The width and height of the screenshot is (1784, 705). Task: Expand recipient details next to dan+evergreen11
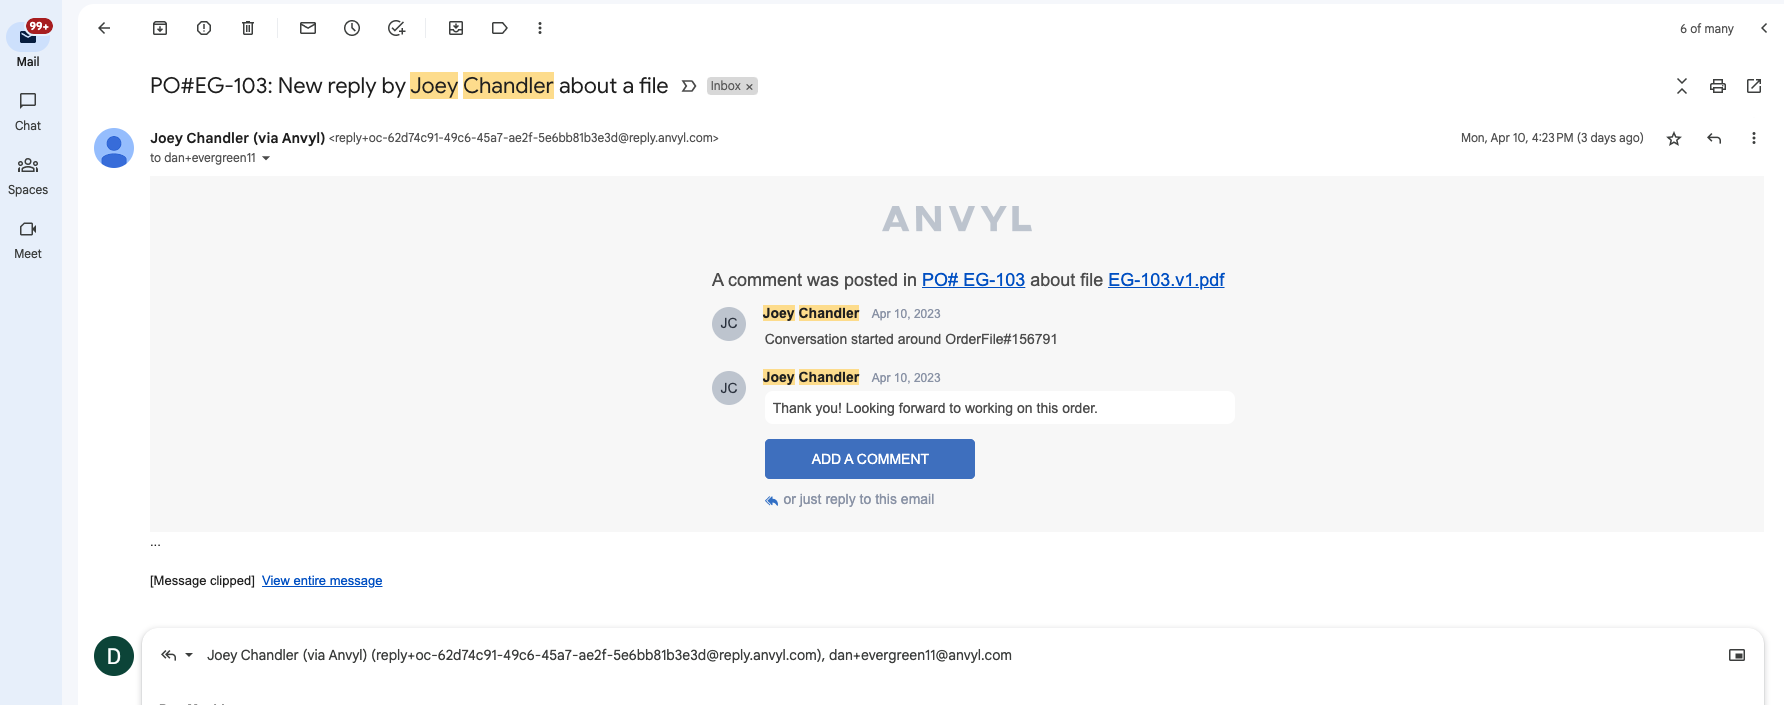(266, 158)
